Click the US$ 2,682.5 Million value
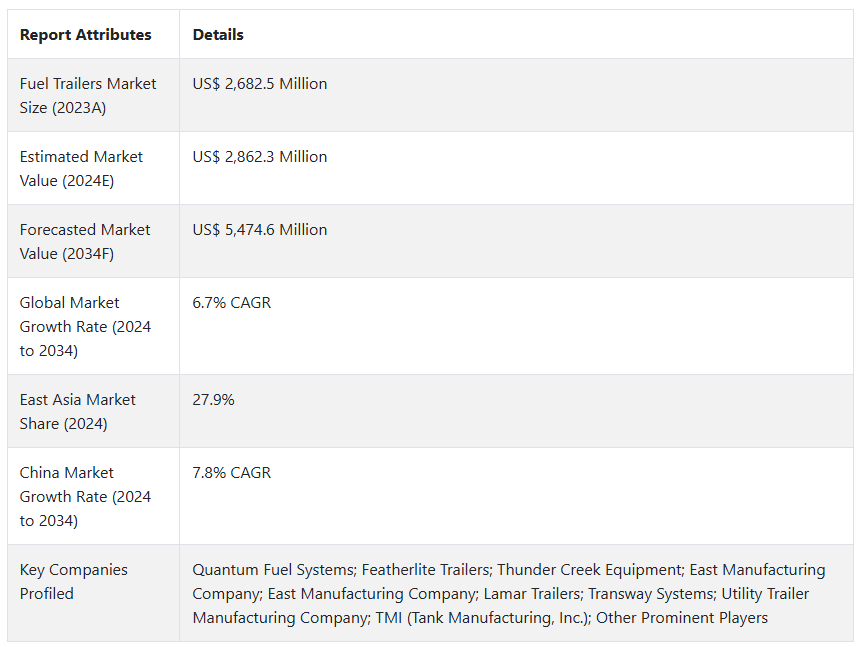Image resolution: width=862 pixels, height=649 pixels. coord(260,84)
